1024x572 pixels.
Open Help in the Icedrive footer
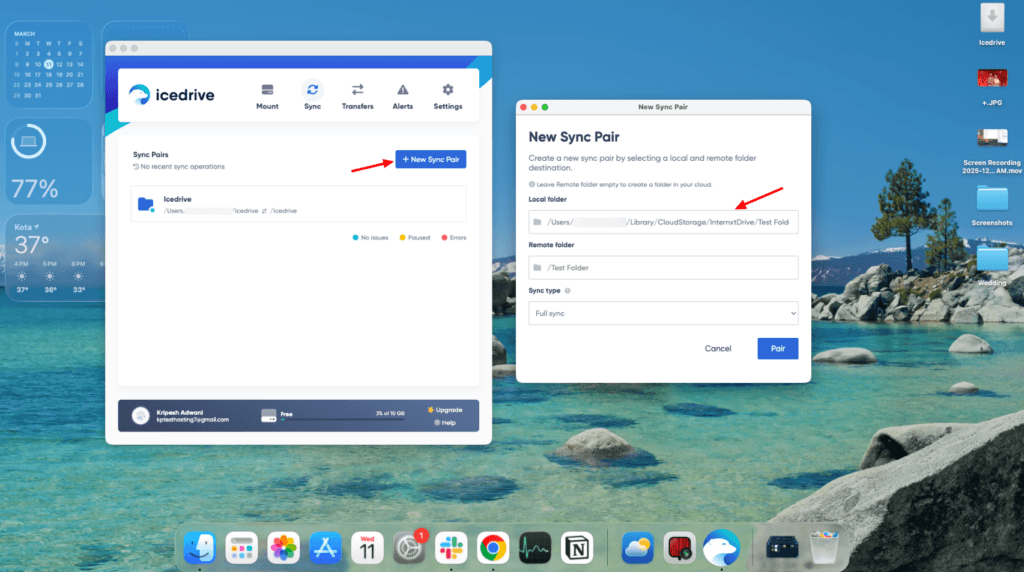445,422
